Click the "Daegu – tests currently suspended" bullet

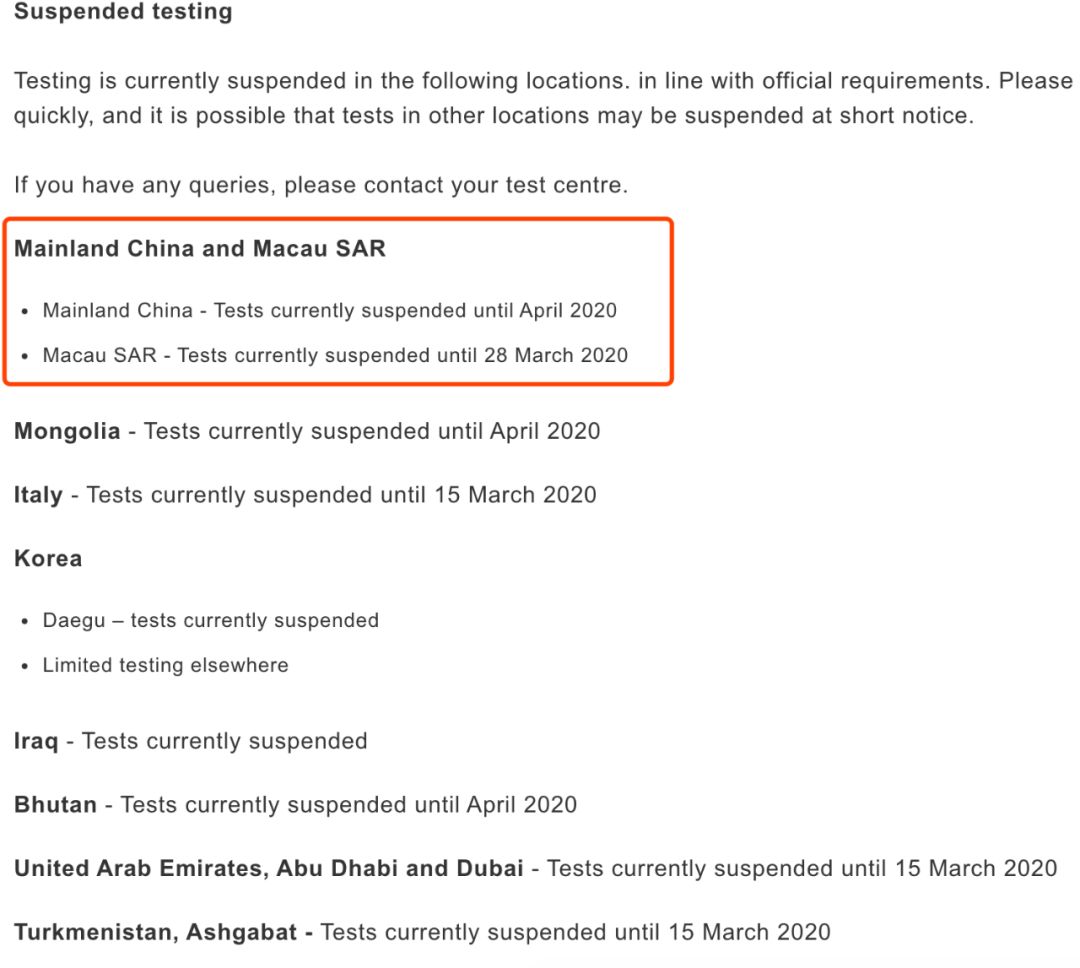tap(211, 620)
